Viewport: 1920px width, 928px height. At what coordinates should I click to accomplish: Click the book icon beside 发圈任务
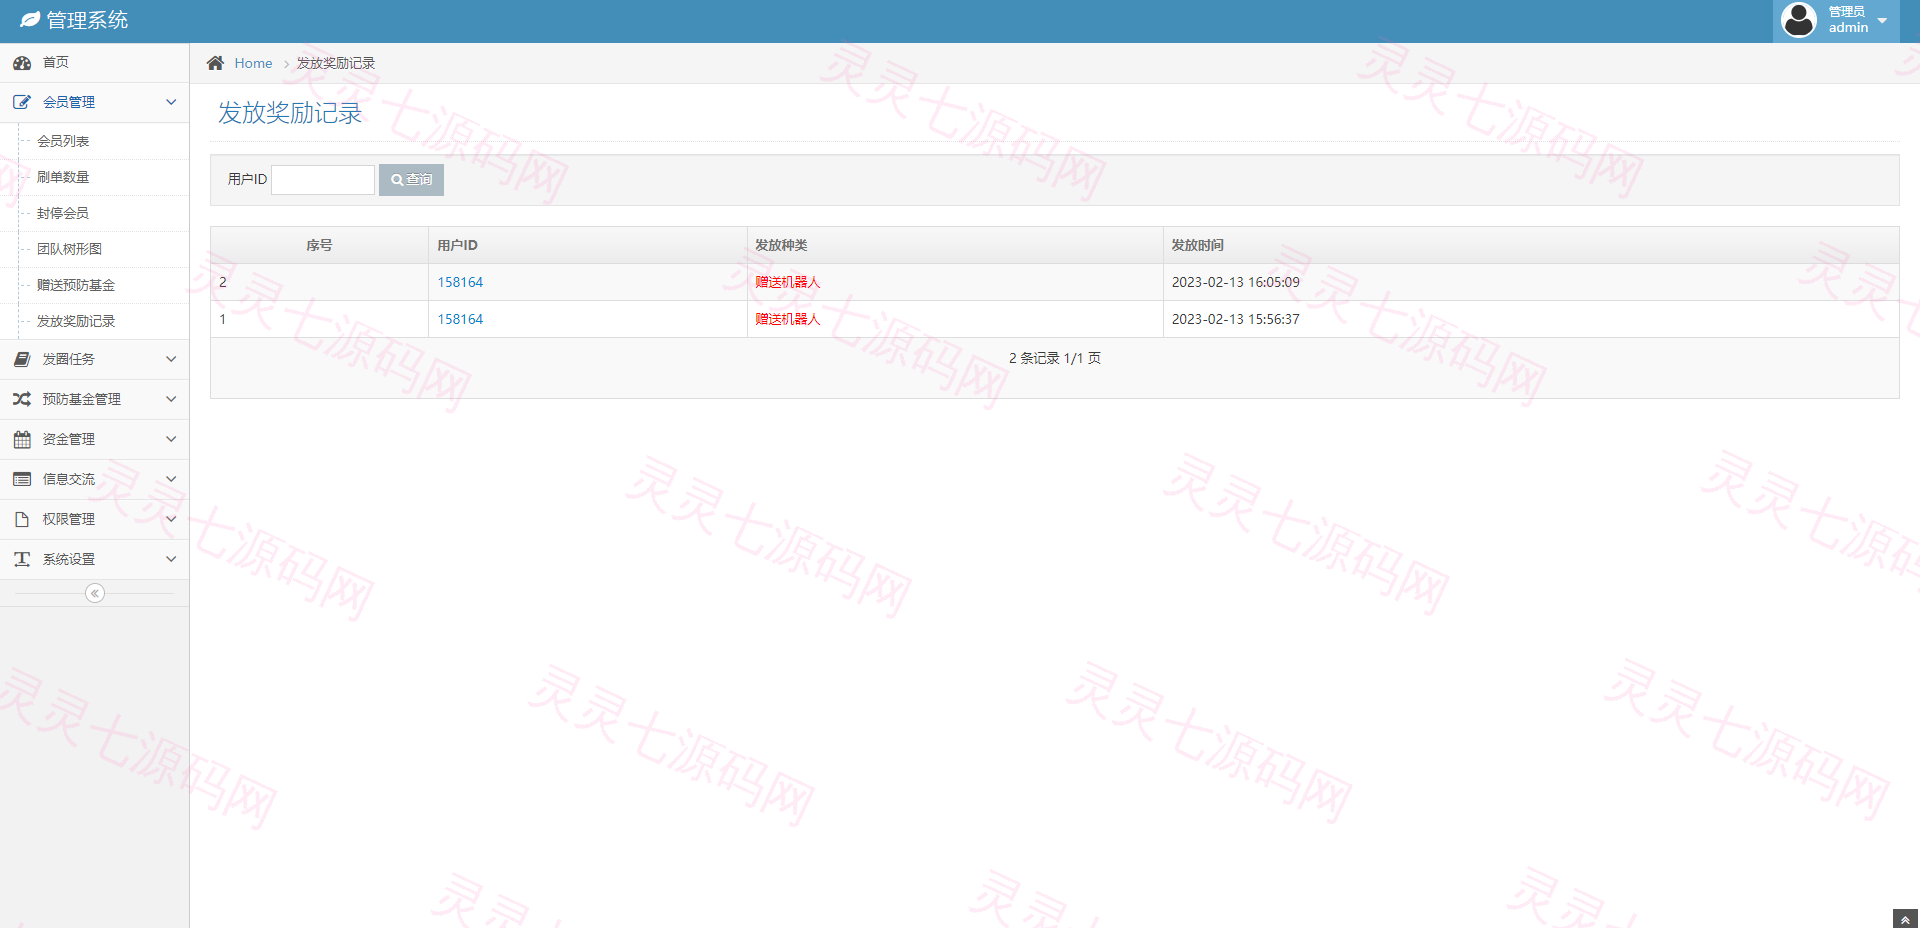click(x=22, y=359)
